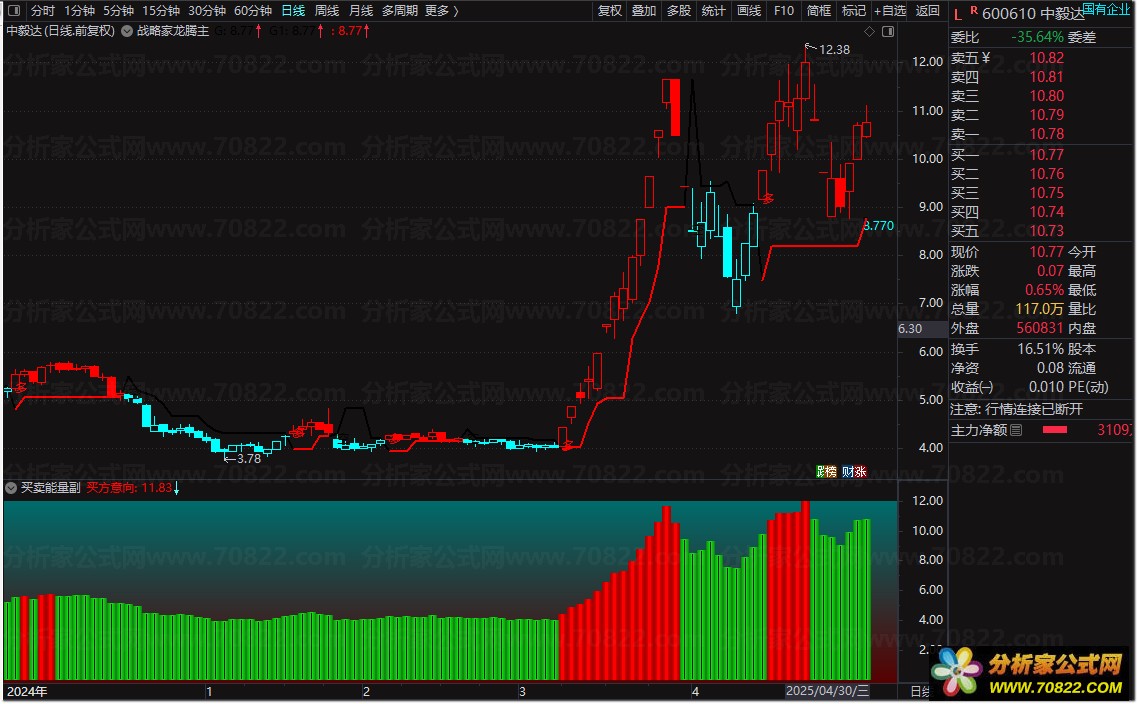Open F10 company info
The height and width of the screenshot is (704, 1139).
coord(784,10)
